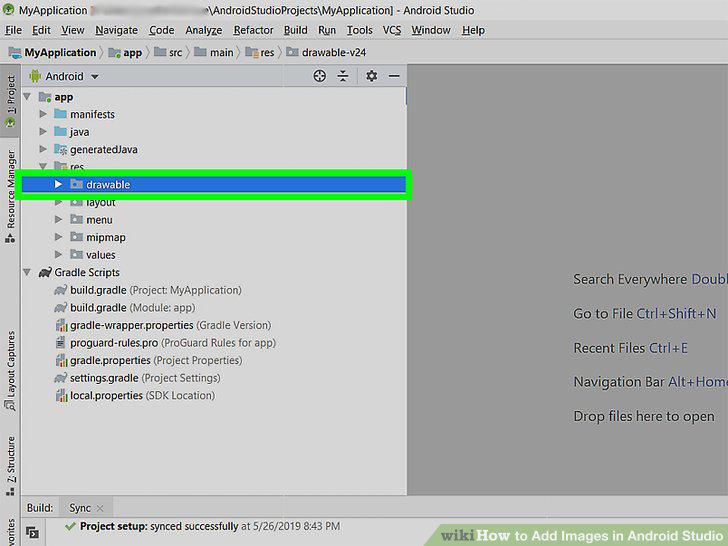Switch to the Sync tab in Build panel
The height and width of the screenshot is (546, 728).
[80, 508]
